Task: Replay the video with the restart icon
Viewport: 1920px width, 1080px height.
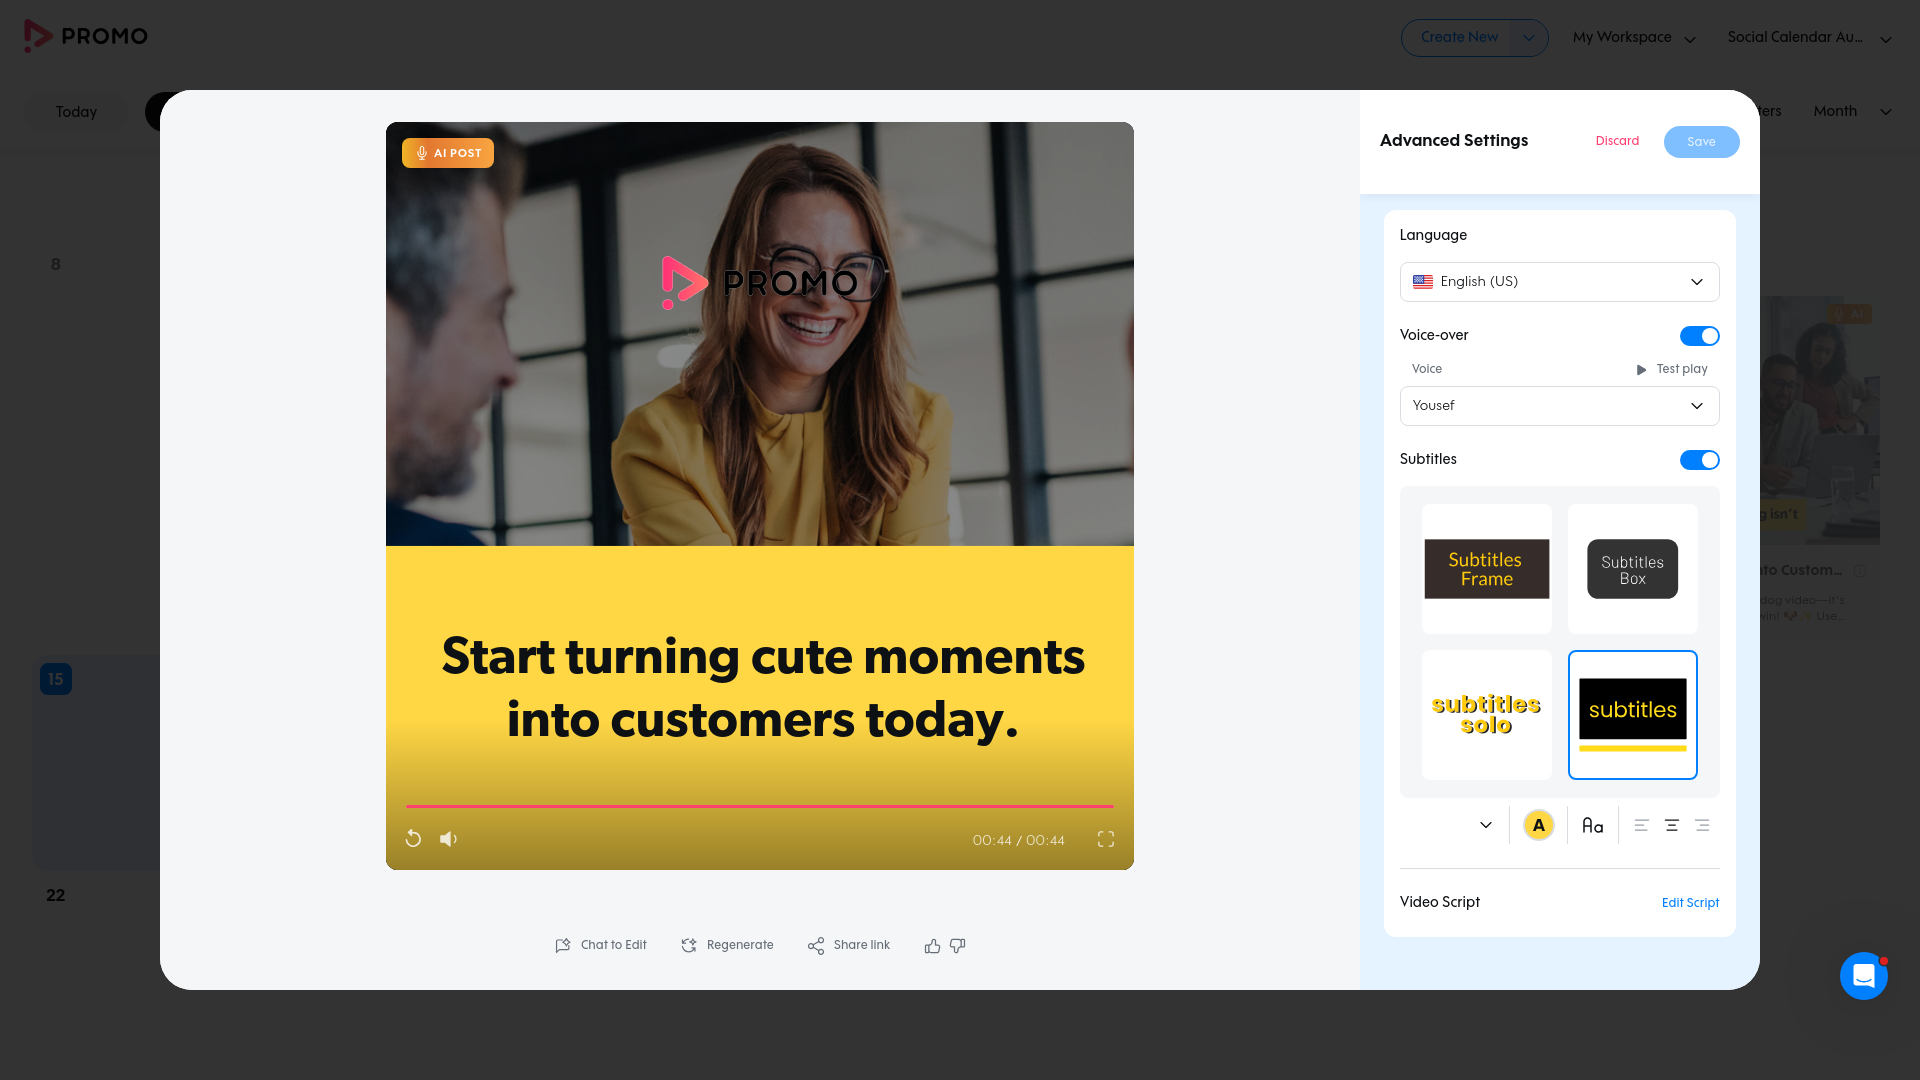Action: [x=413, y=839]
